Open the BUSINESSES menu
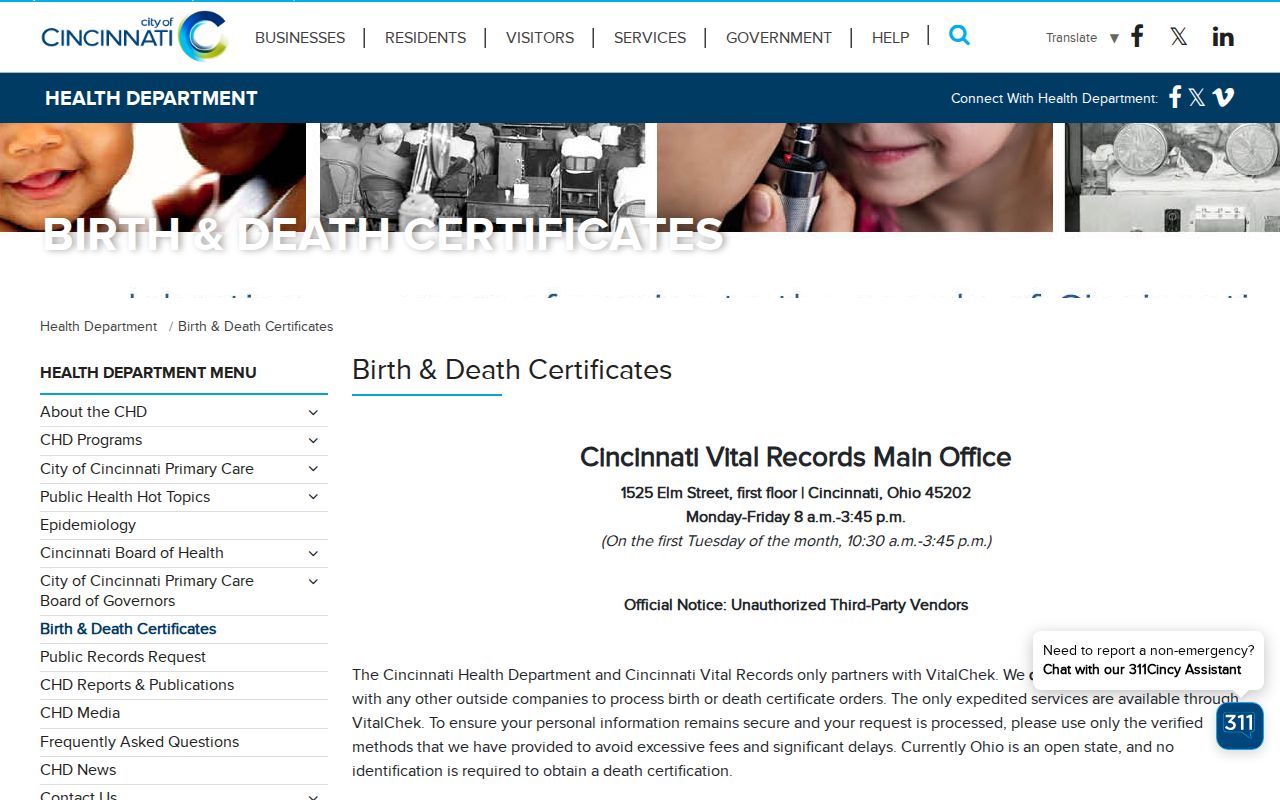The image size is (1280, 800). [300, 38]
